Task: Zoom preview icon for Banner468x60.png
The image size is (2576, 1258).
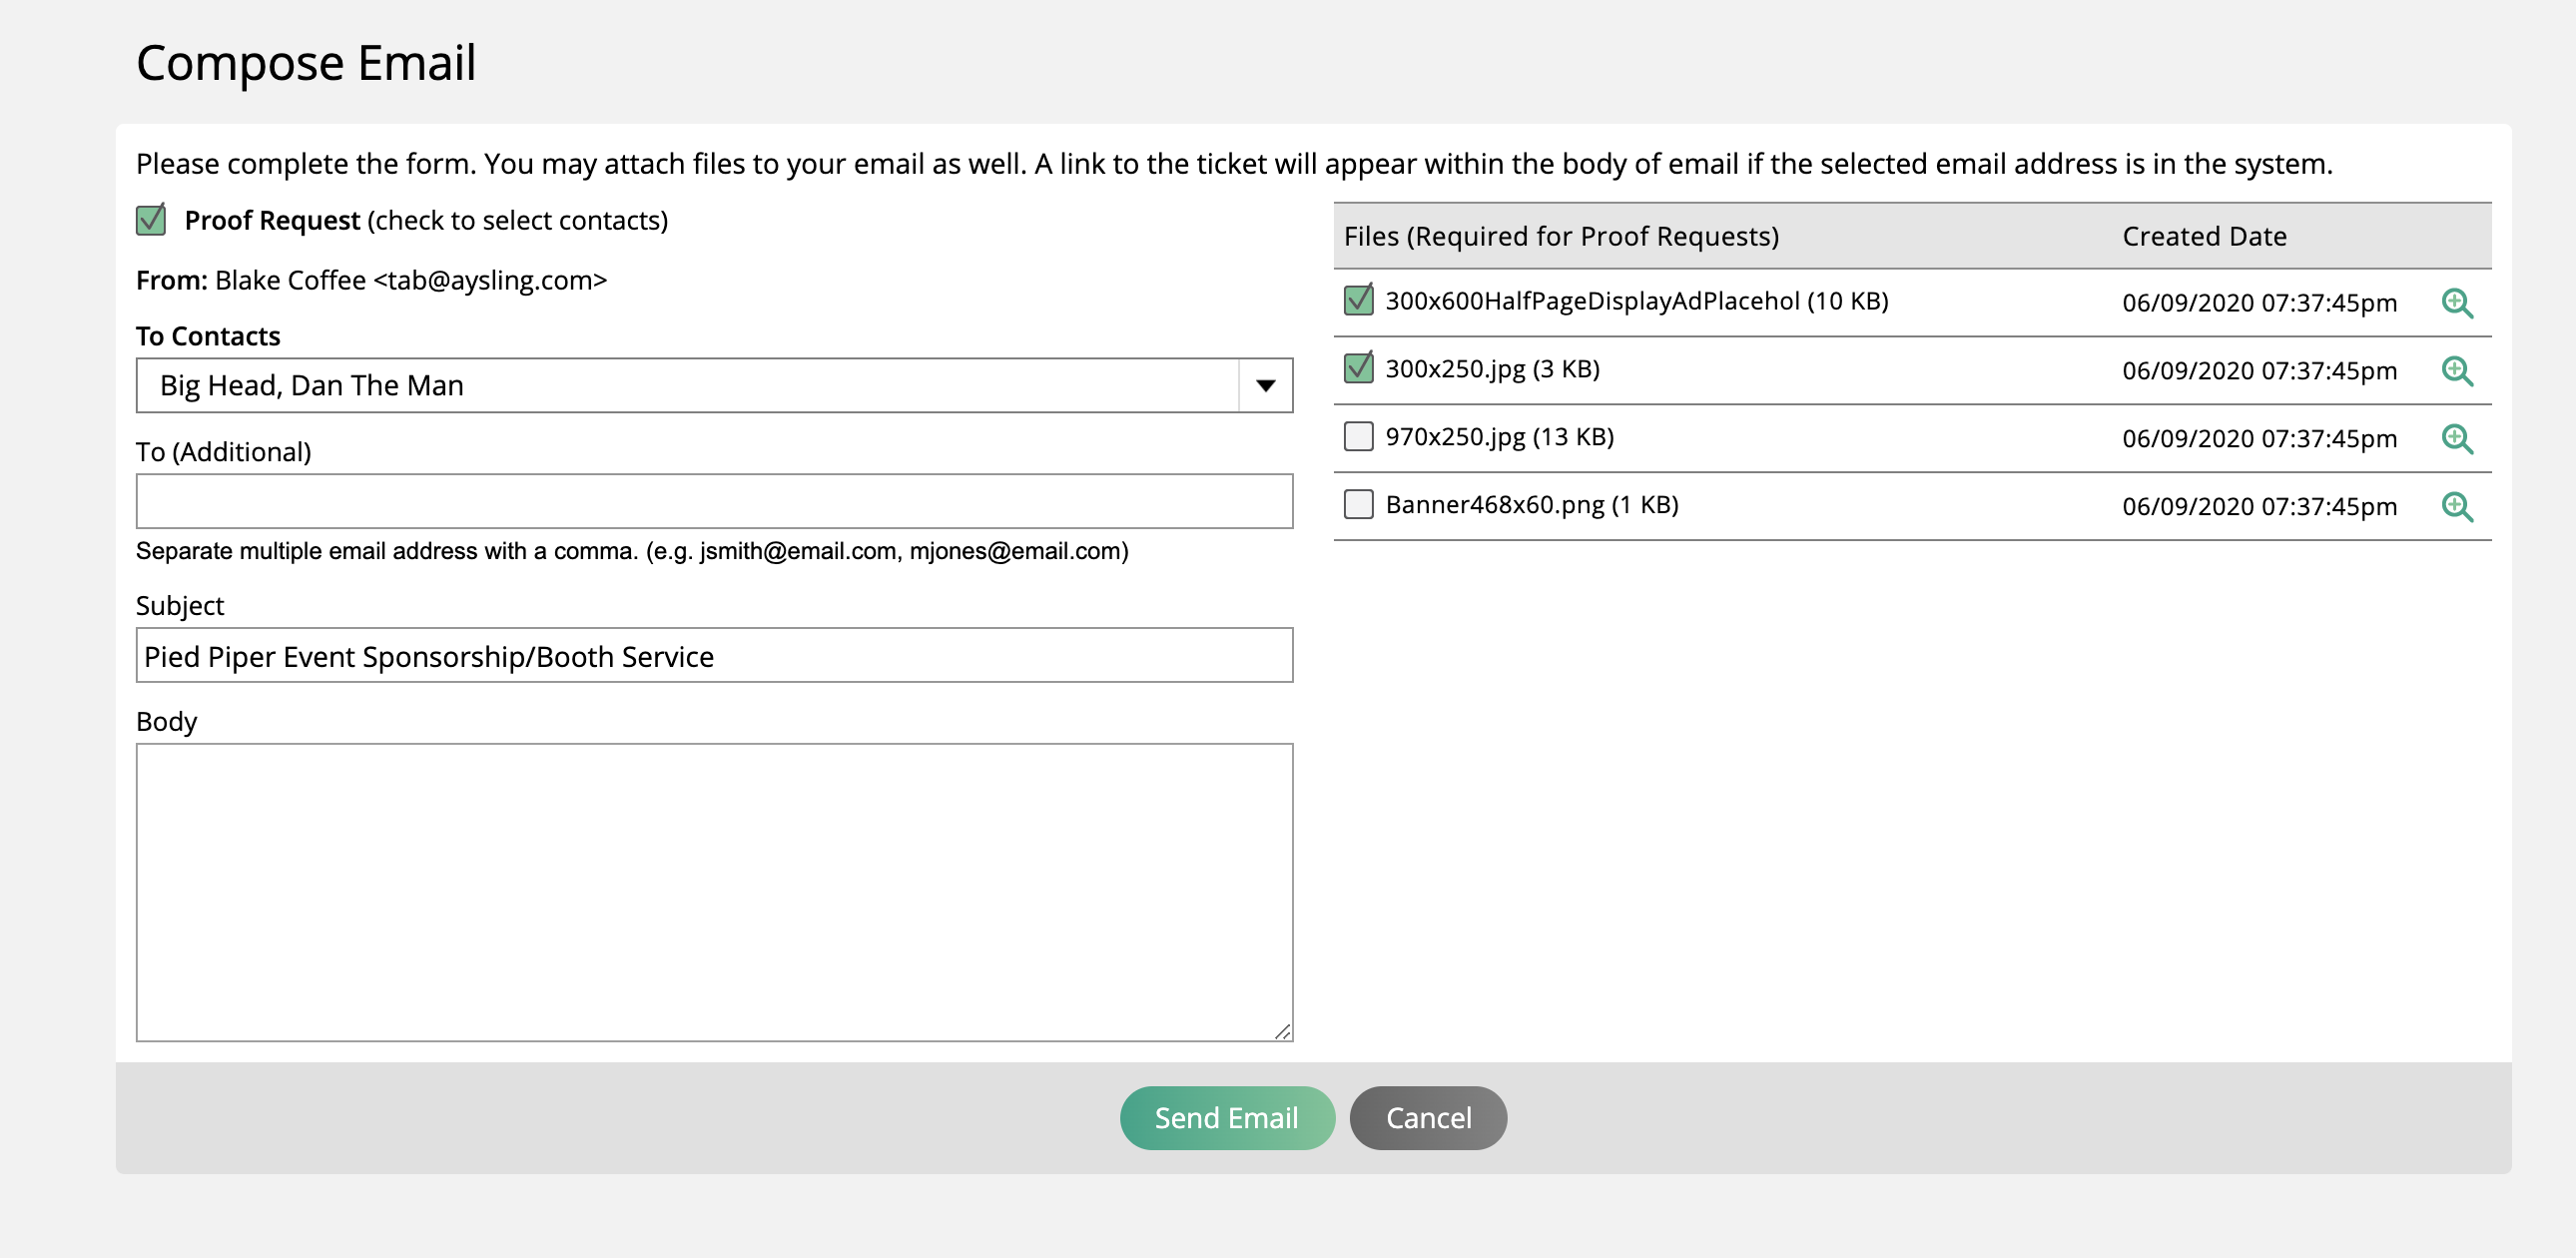Action: coord(2457,507)
